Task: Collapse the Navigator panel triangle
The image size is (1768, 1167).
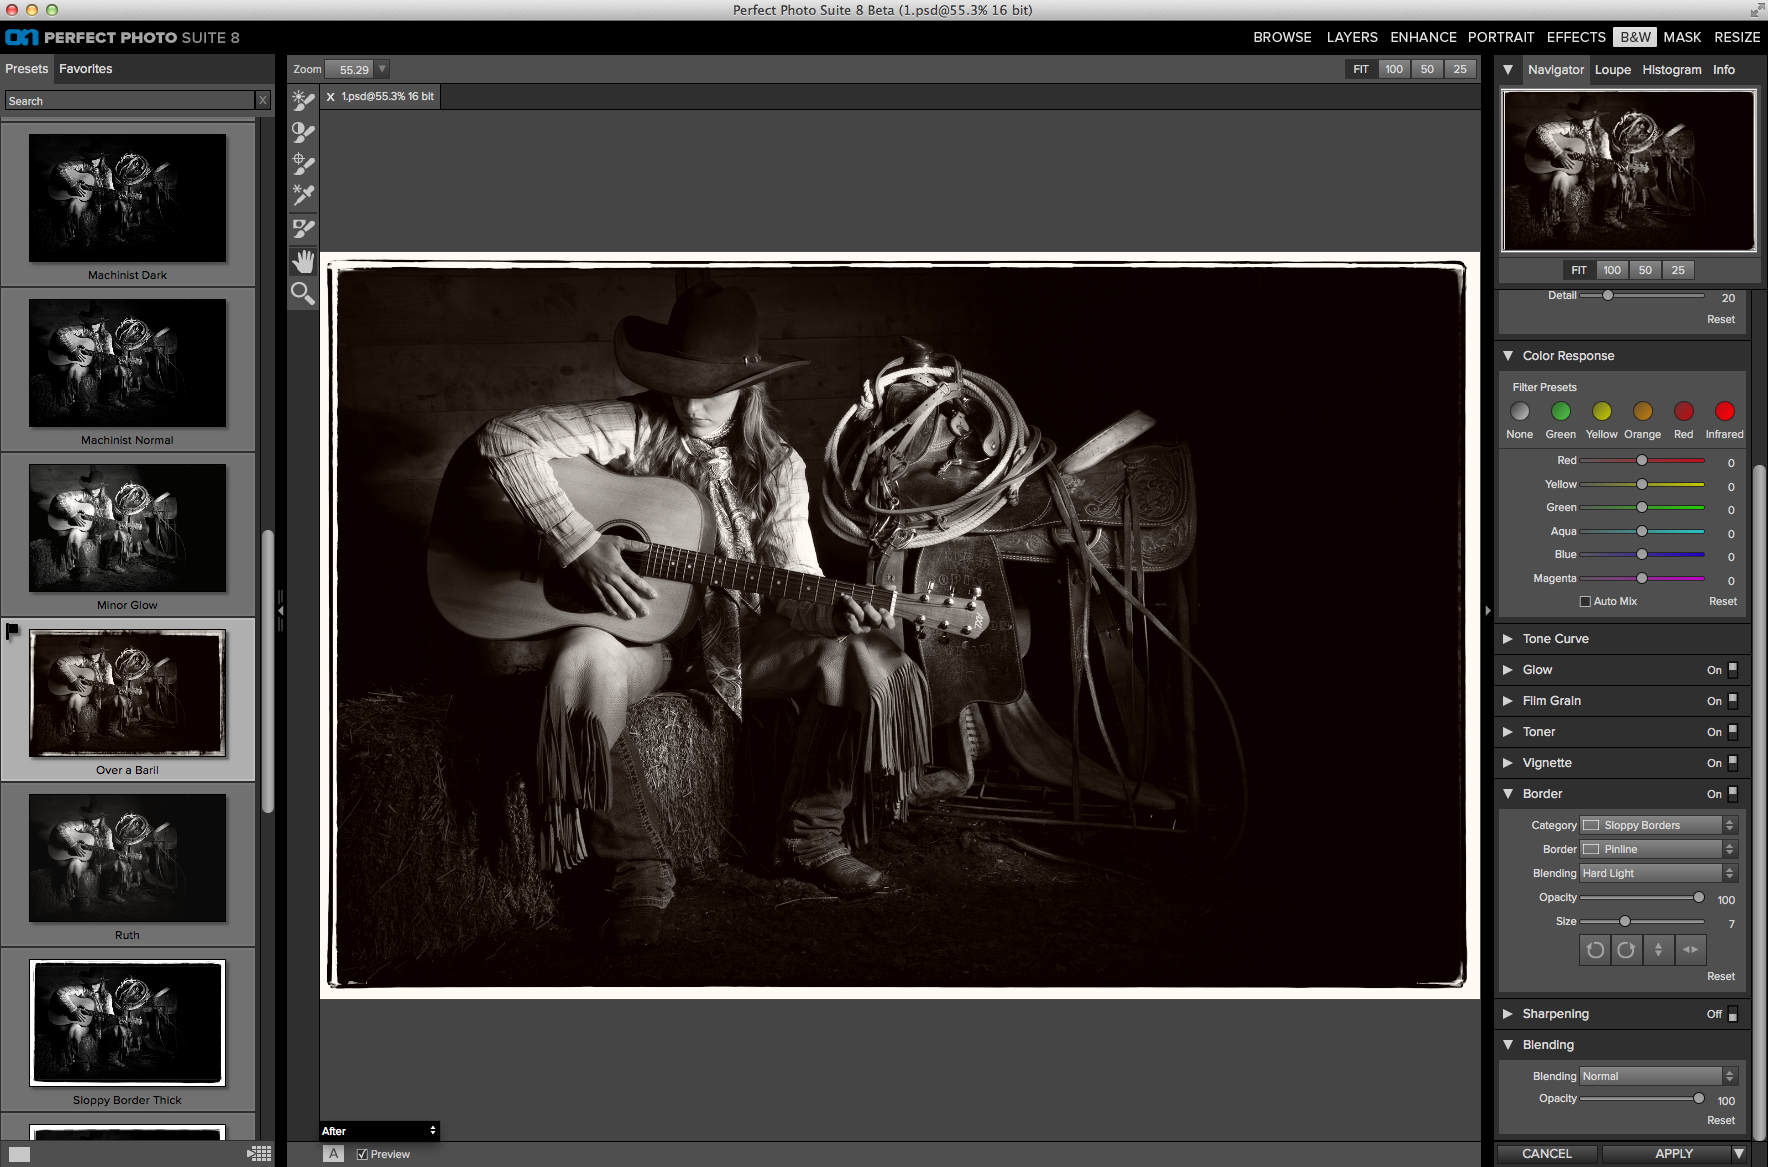Action: 1508,70
